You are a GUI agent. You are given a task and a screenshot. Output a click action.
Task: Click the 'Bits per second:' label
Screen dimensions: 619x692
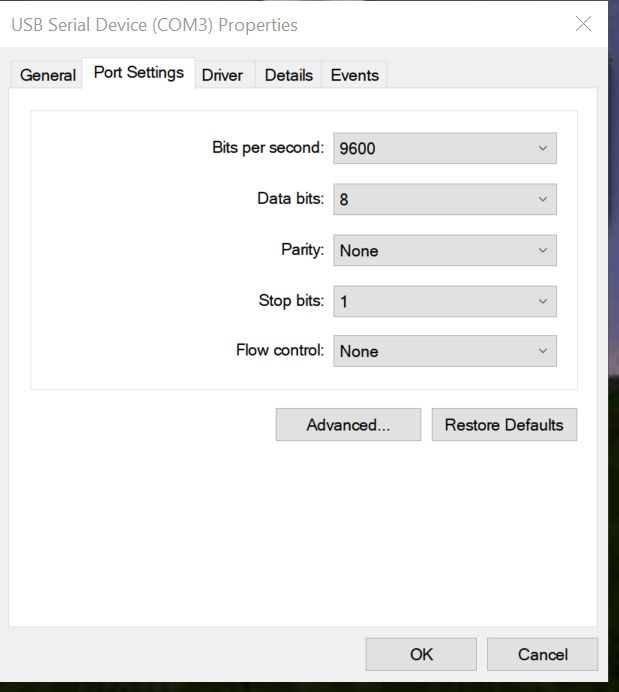click(x=268, y=147)
